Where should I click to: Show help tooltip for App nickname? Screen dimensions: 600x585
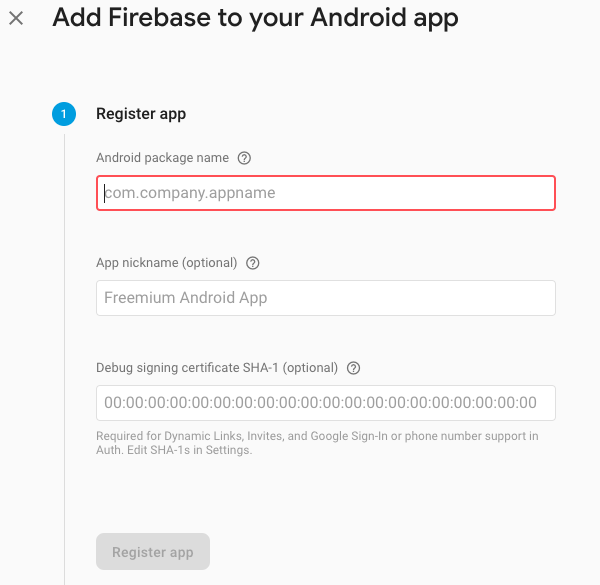click(253, 263)
